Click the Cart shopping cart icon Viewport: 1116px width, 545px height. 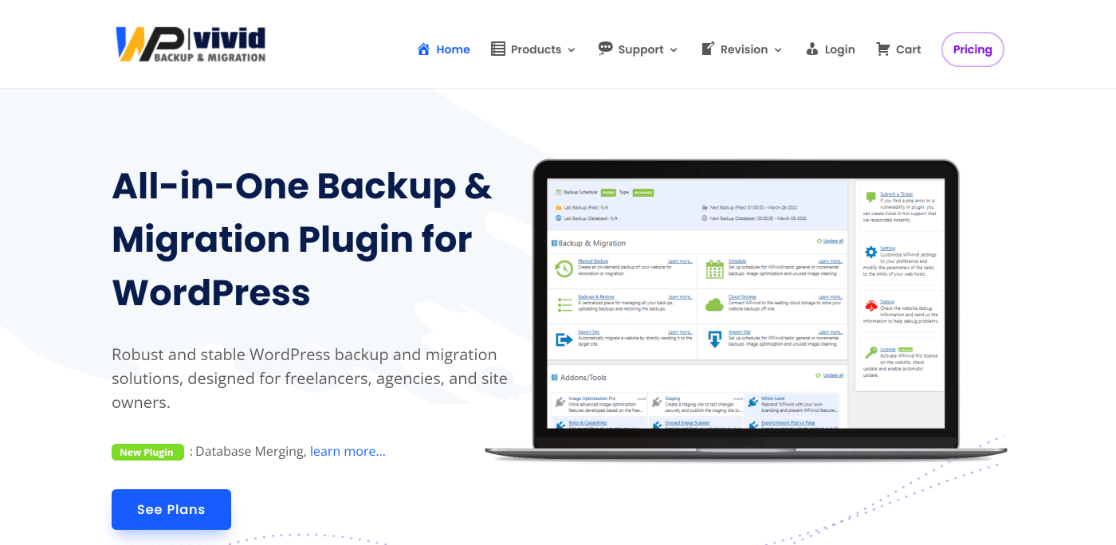(883, 49)
